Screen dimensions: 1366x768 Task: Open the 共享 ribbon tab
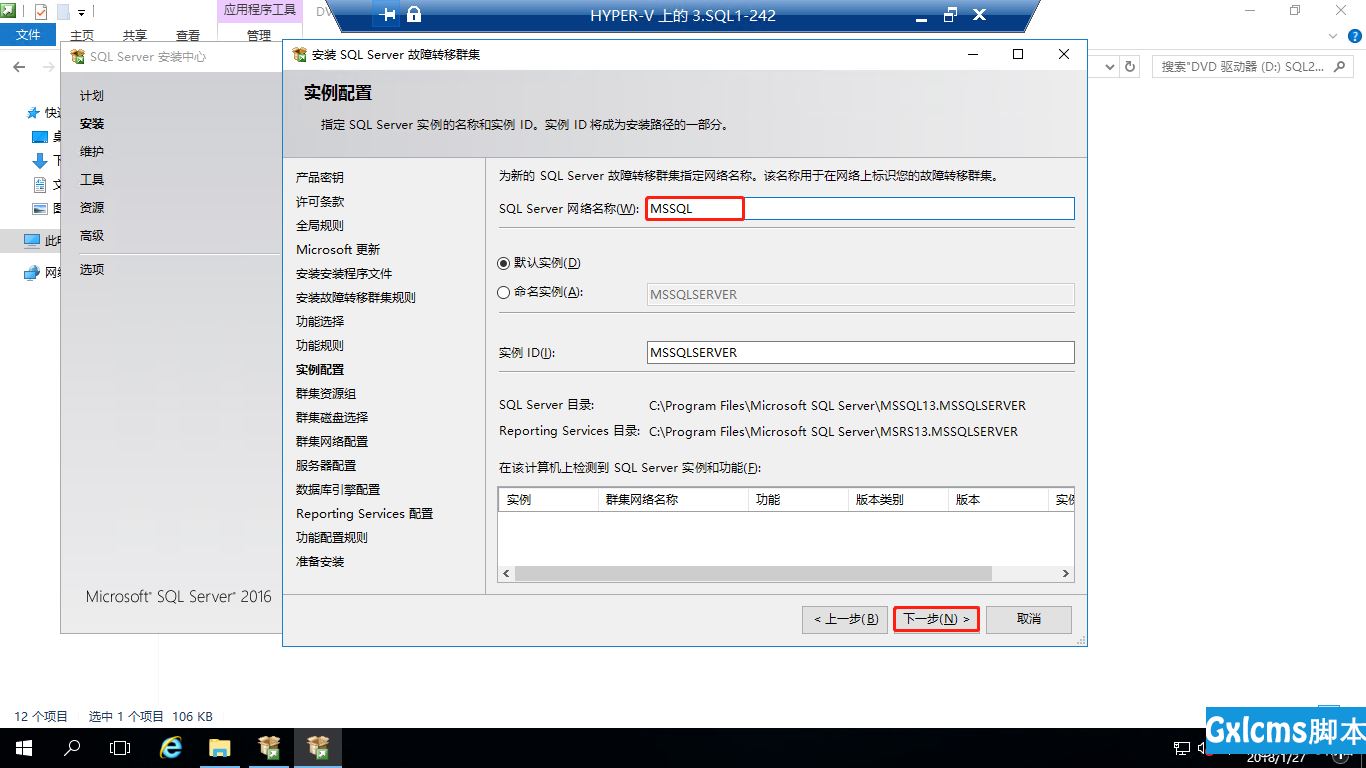[135, 35]
